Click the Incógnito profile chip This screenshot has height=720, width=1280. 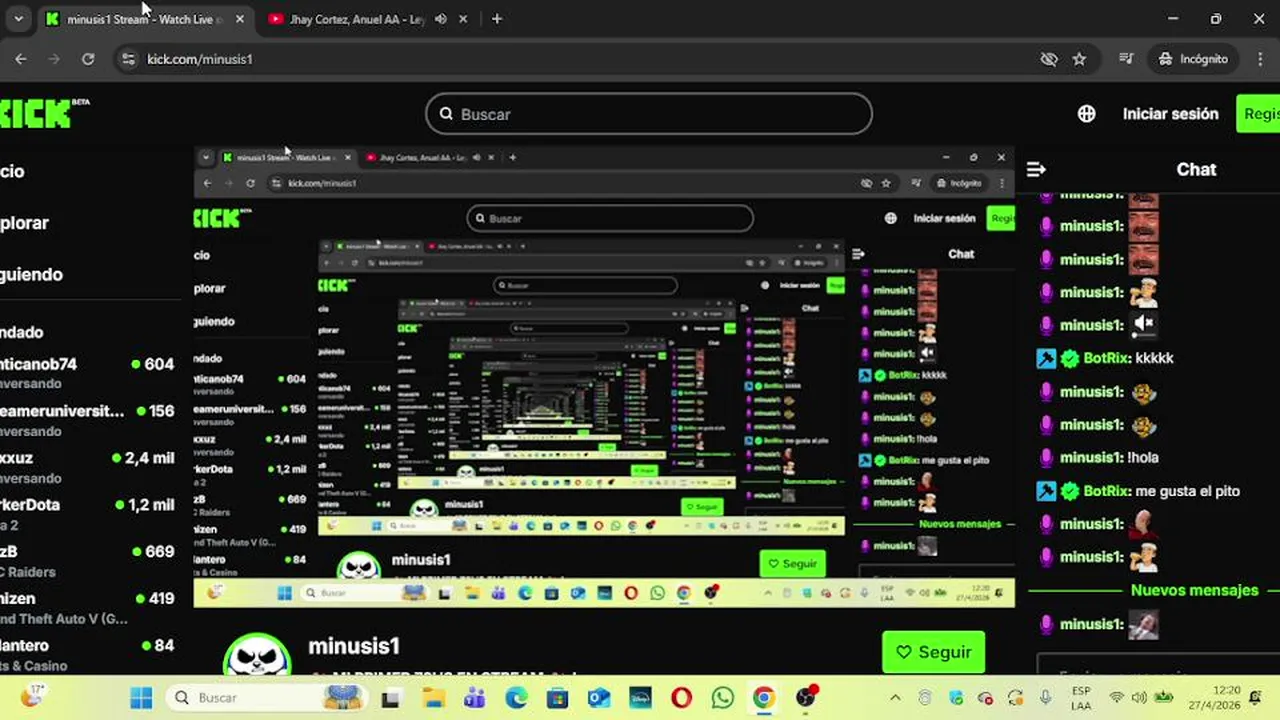pos(1193,59)
